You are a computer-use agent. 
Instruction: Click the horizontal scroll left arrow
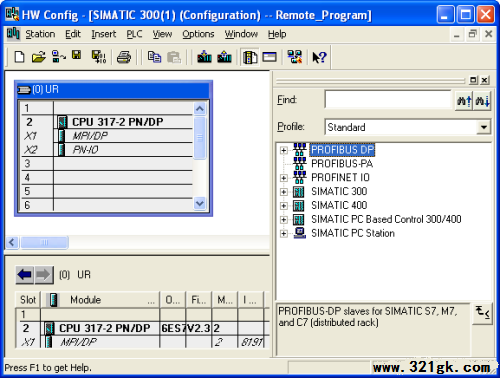(x=12, y=242)
